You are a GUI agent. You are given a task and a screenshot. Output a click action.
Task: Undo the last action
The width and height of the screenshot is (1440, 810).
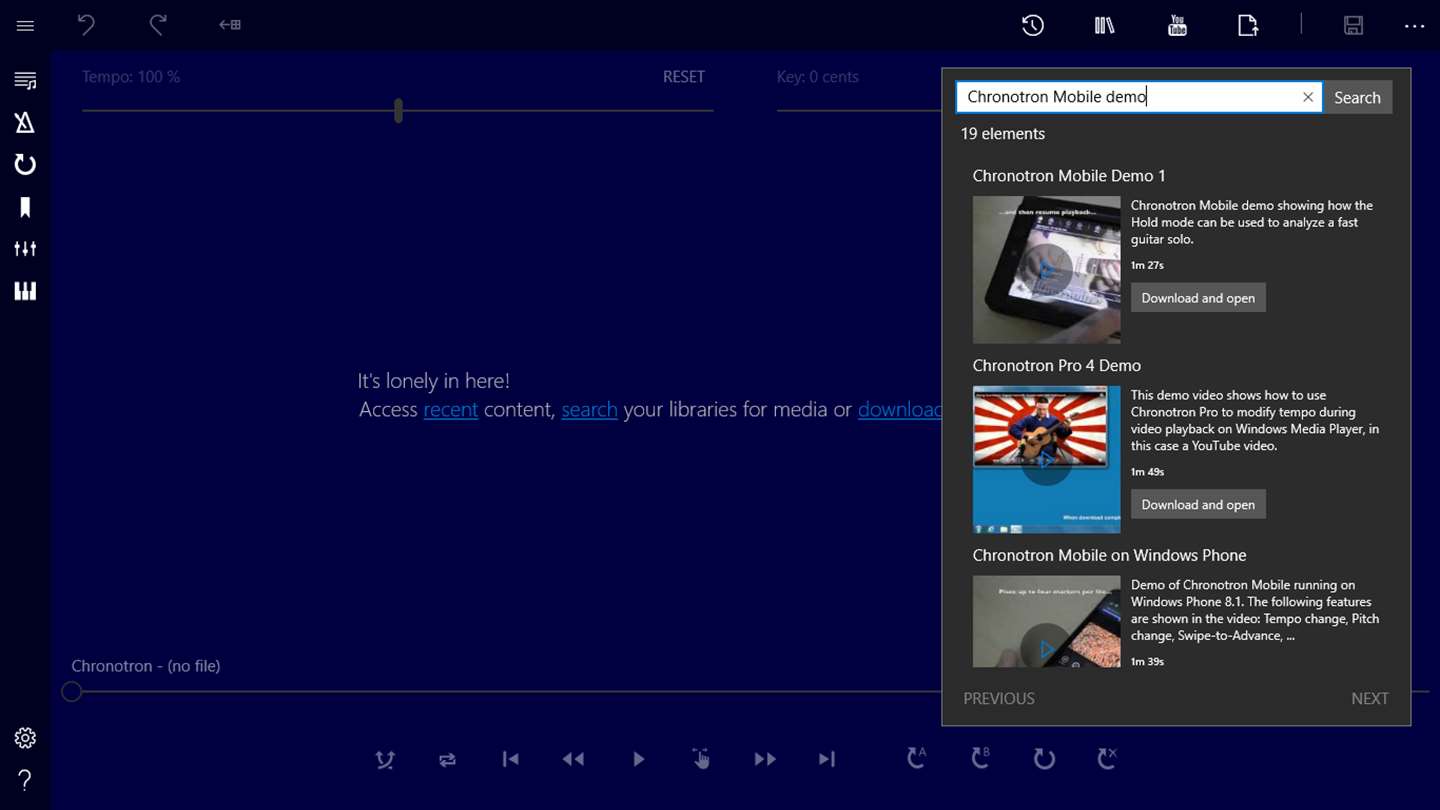coord(87,25)
